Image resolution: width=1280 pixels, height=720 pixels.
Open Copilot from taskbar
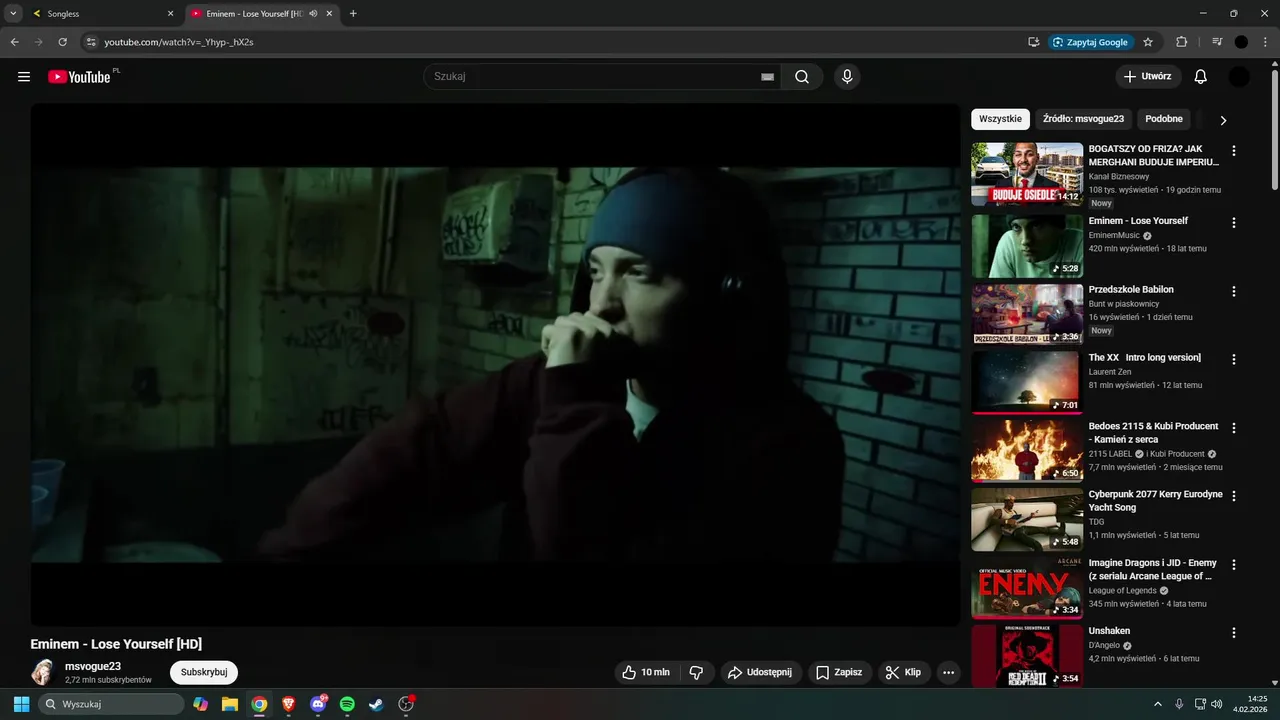pos(201,704)
